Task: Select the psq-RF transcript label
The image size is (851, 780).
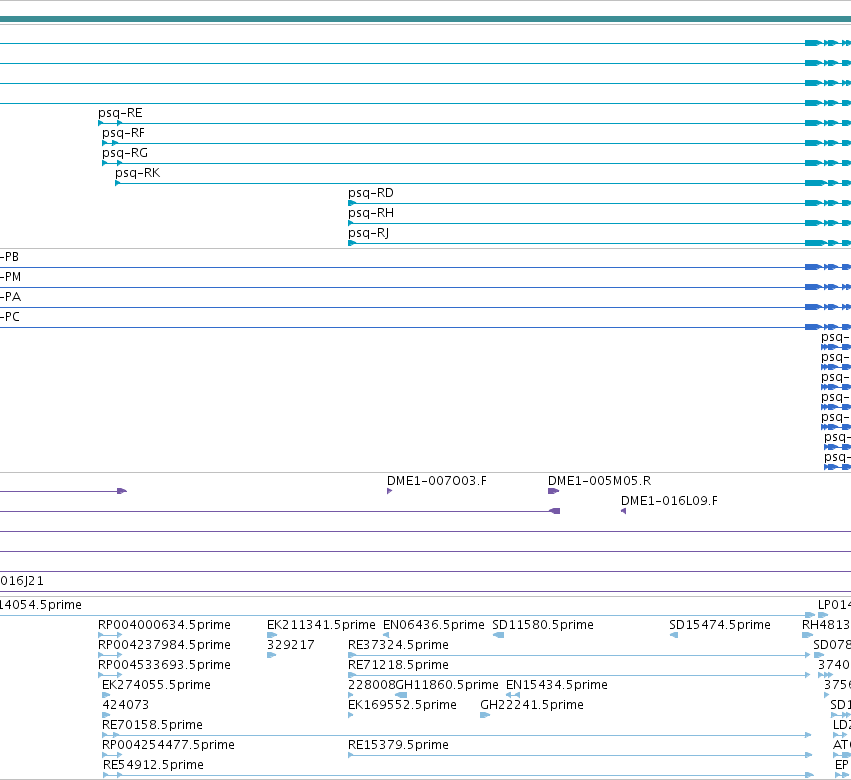Action: click(x=123, y=133)
